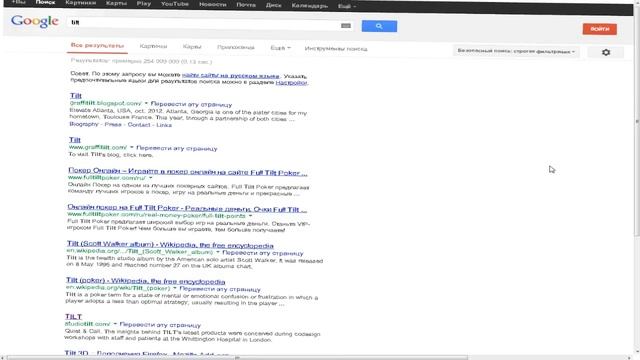The image size is (640, 360).
Task: Switch to the Картинки results tab
Action: click(153, 46)
